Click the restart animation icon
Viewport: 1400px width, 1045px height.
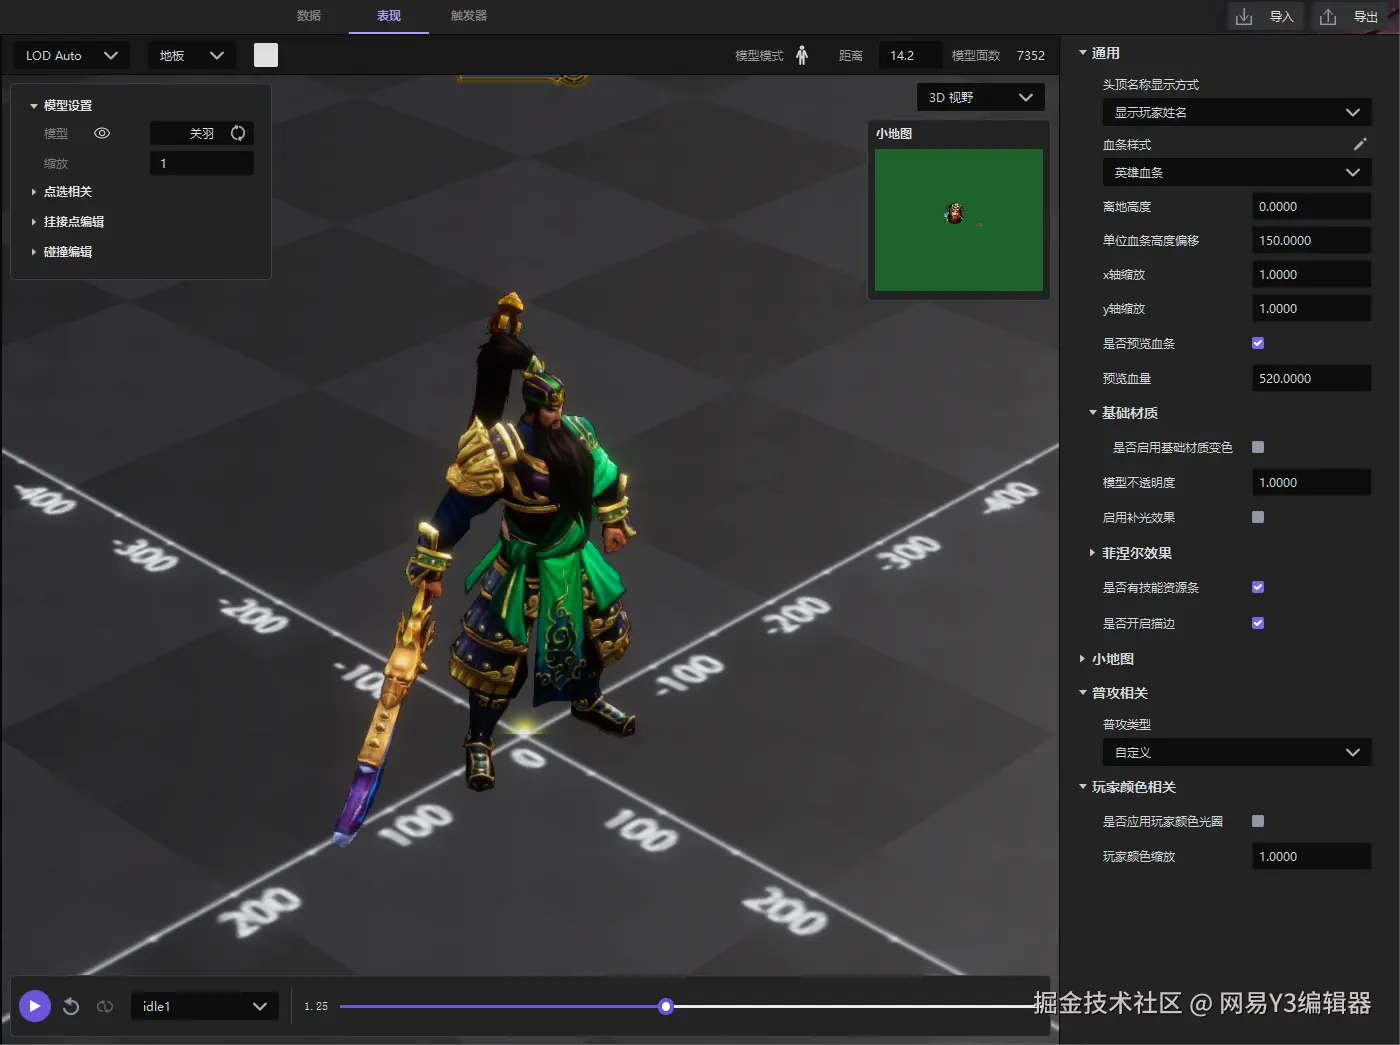pyautogui.click(x=71, y=1006)
